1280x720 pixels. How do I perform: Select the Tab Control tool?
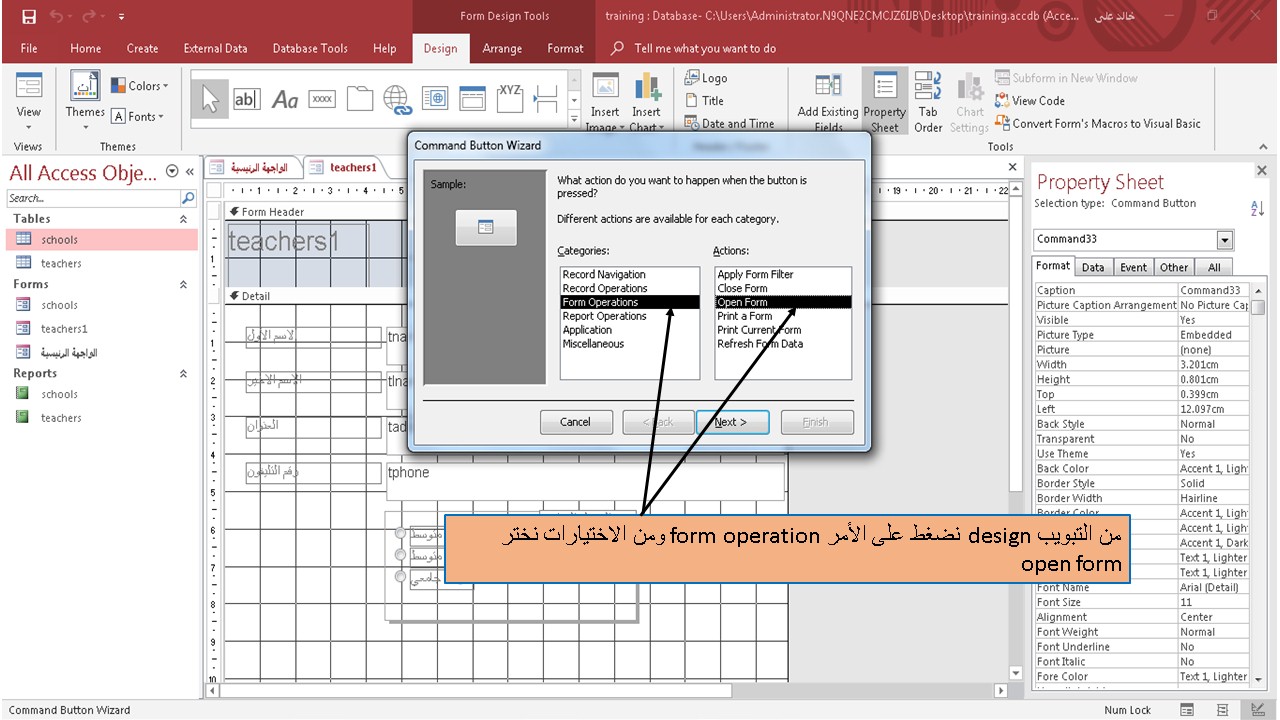point(360,98)
